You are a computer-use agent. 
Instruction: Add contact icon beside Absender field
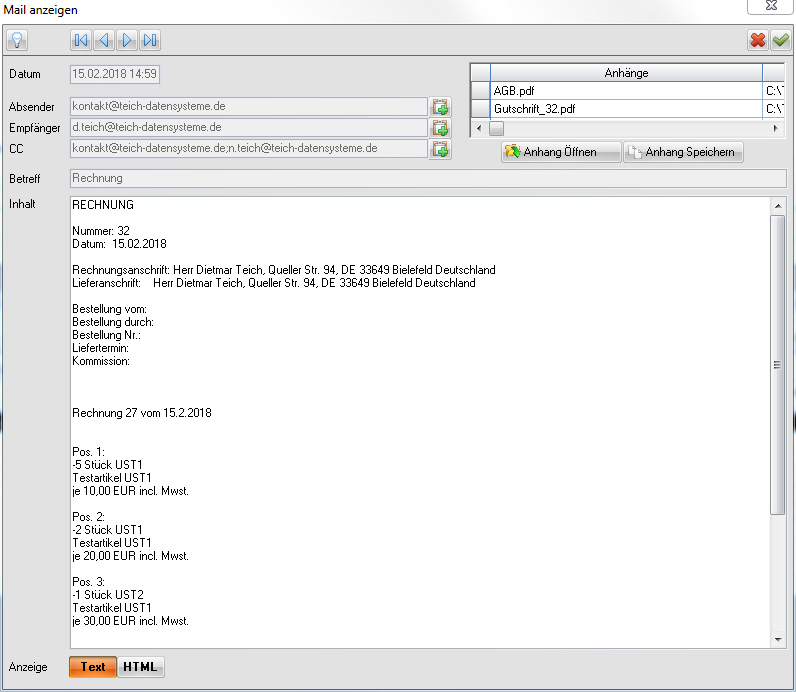pyautogui.click(x=440, y=107)
